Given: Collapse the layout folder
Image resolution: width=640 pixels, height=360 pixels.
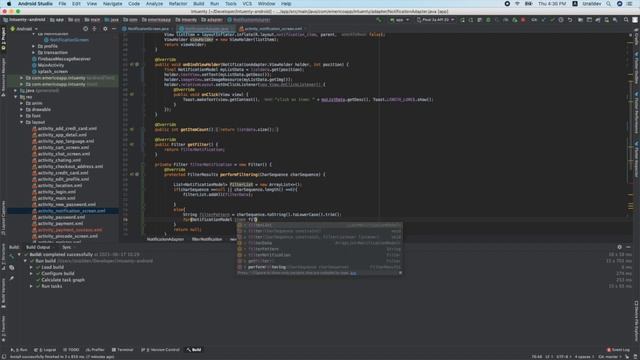Looking at the screenshot, I should (x=22, y=122).
